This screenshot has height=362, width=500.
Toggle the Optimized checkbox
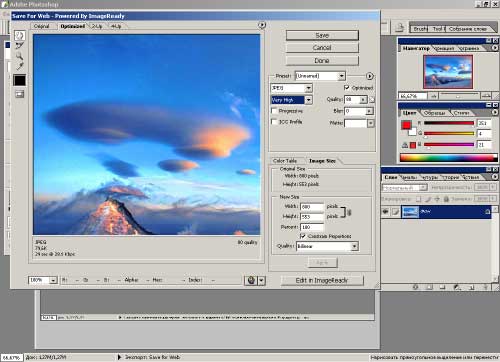(347, 88)
